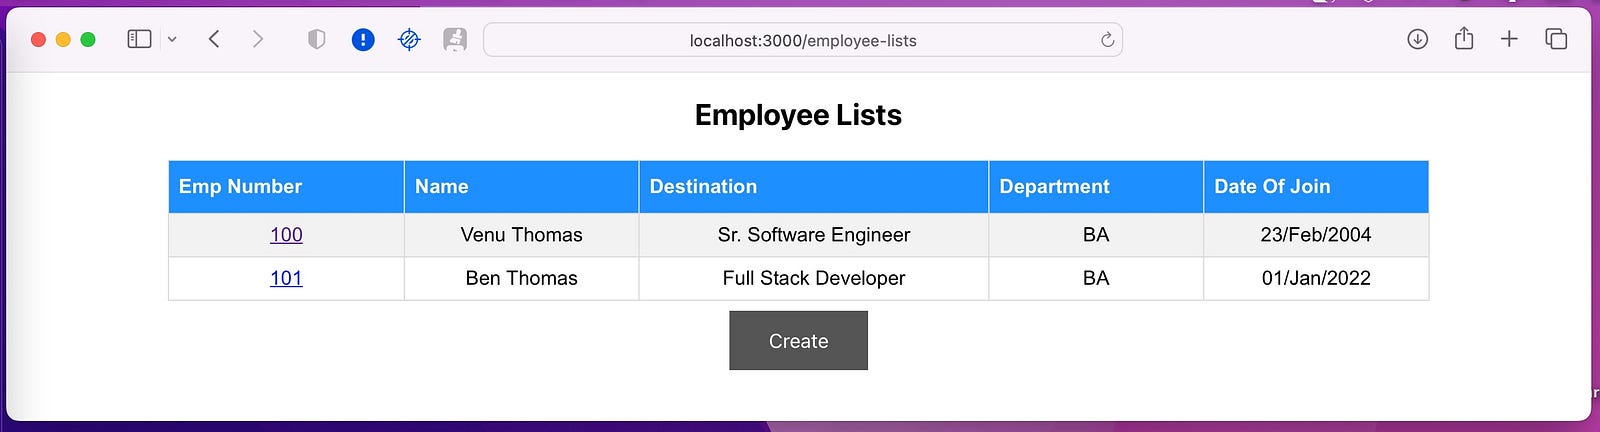Select the Emp Number column header

(286, 187)
